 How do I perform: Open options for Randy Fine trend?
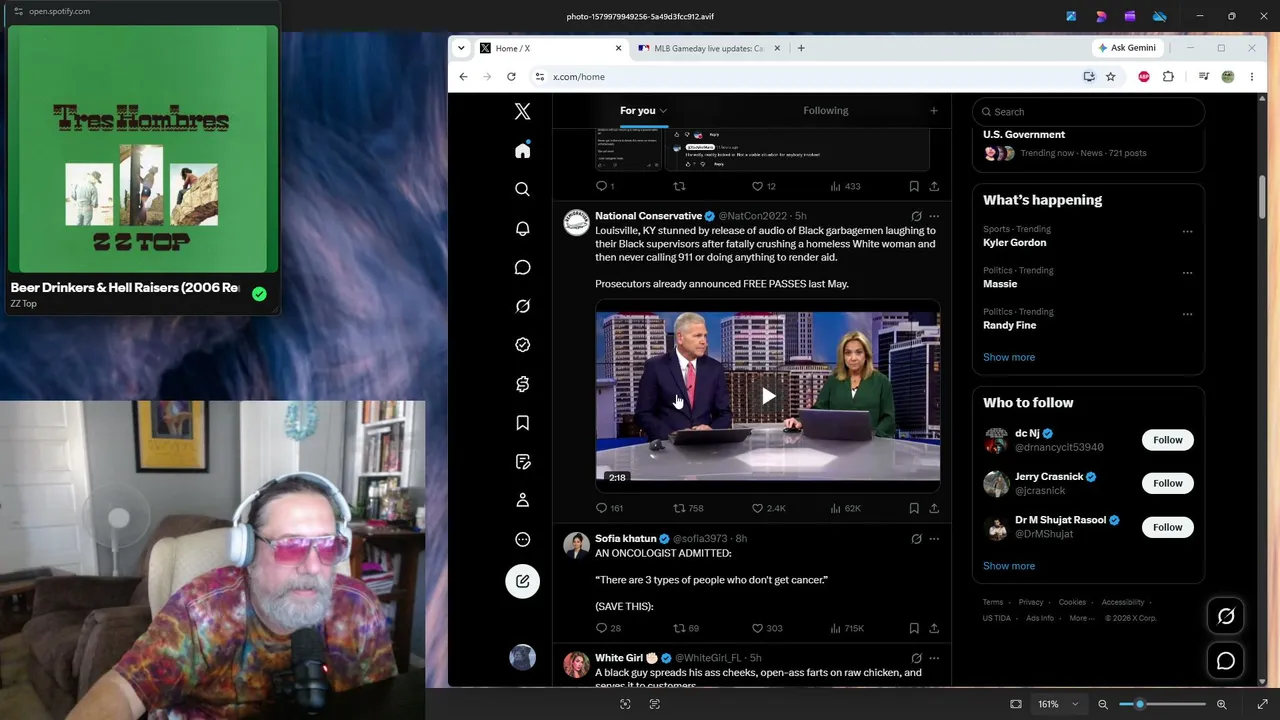1187,314
